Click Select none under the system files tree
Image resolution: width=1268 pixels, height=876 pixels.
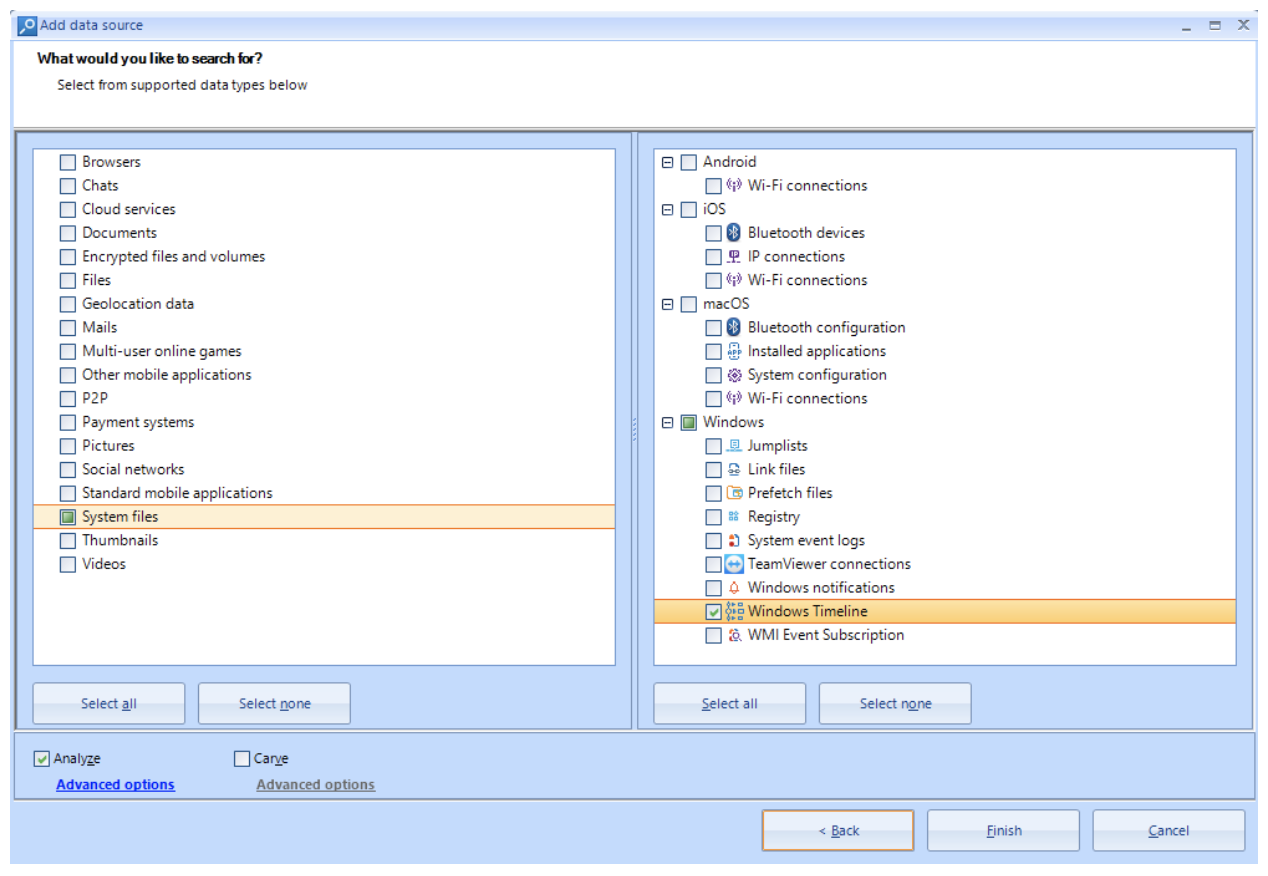click(896, 704)
